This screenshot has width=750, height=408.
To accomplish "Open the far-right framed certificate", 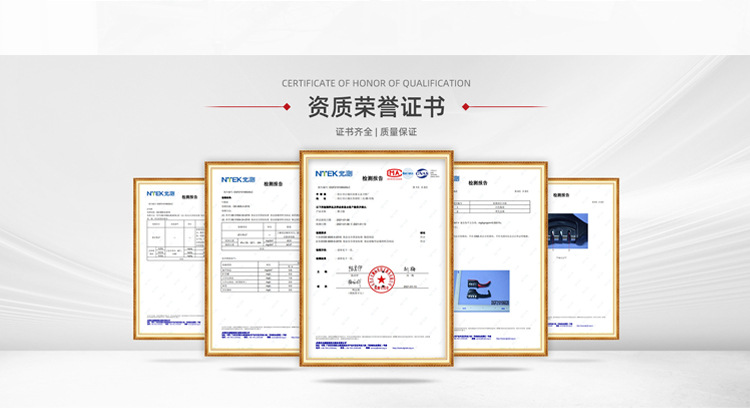I will point(582,258).
